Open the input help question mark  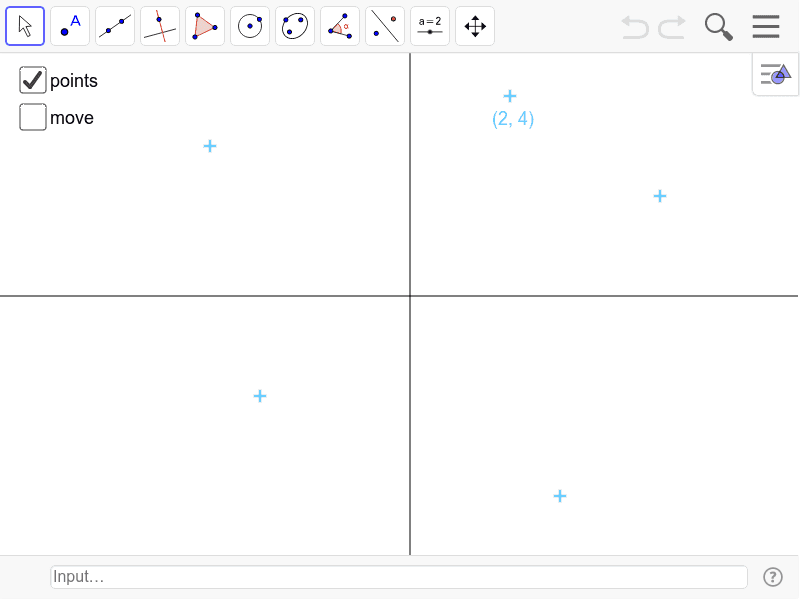pos(773,577)
